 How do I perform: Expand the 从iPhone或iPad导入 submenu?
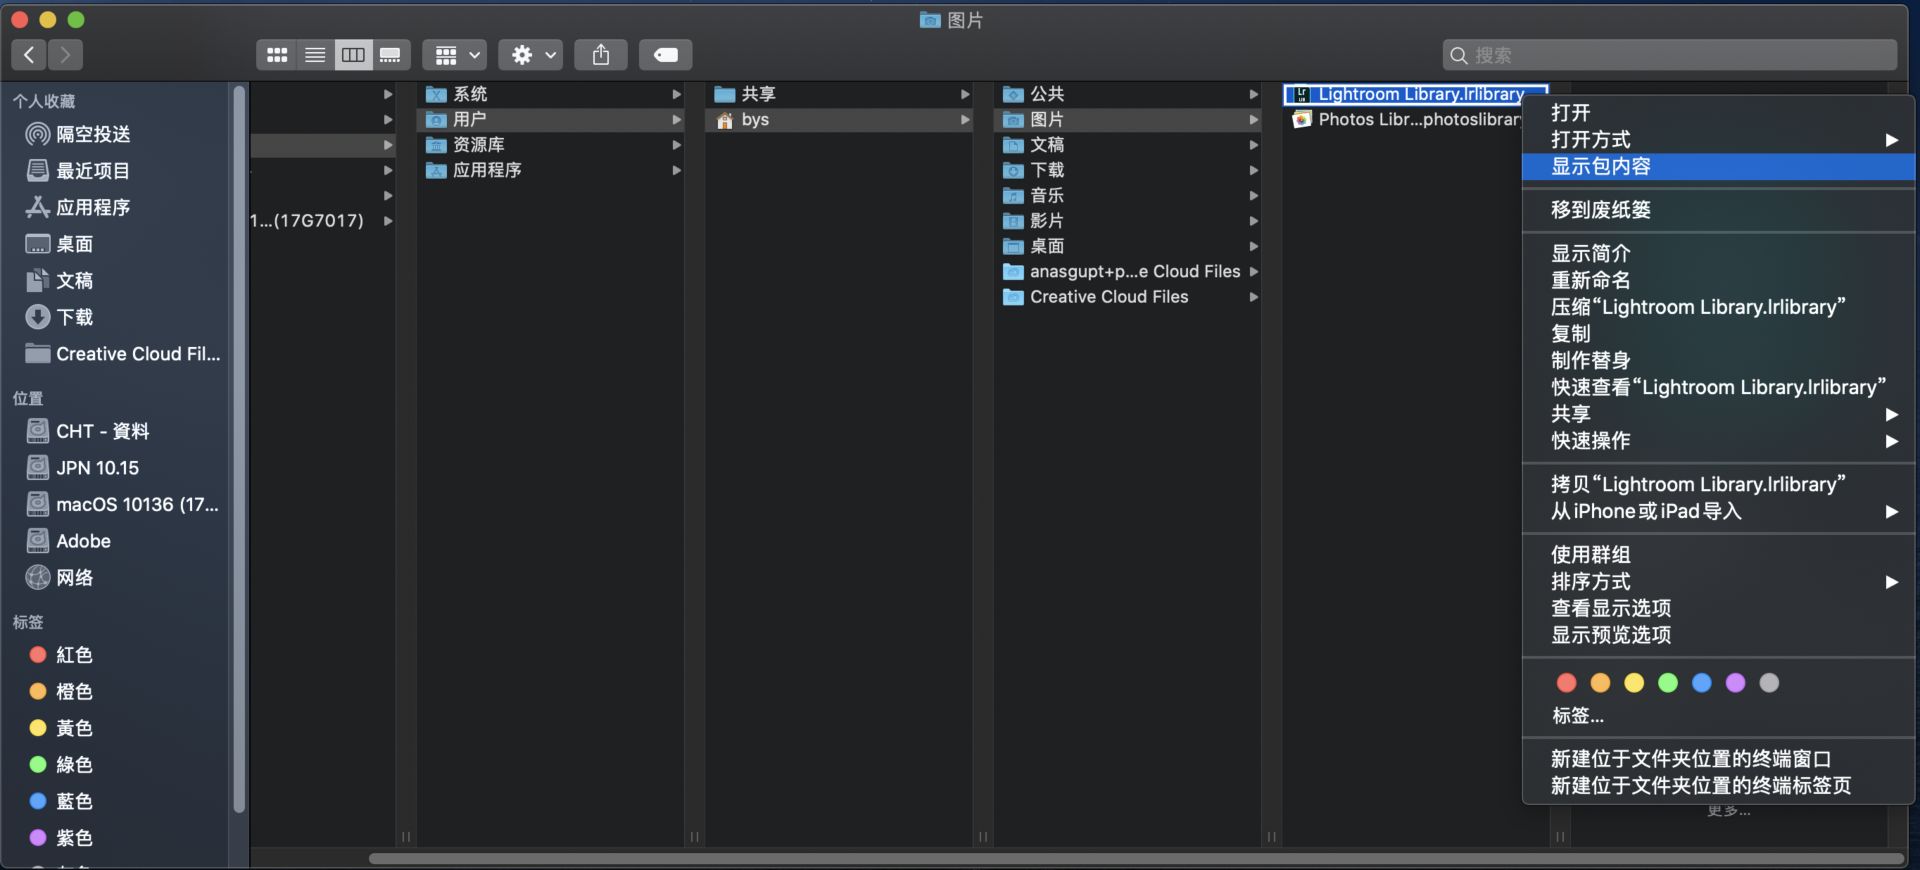point(1718,512)
